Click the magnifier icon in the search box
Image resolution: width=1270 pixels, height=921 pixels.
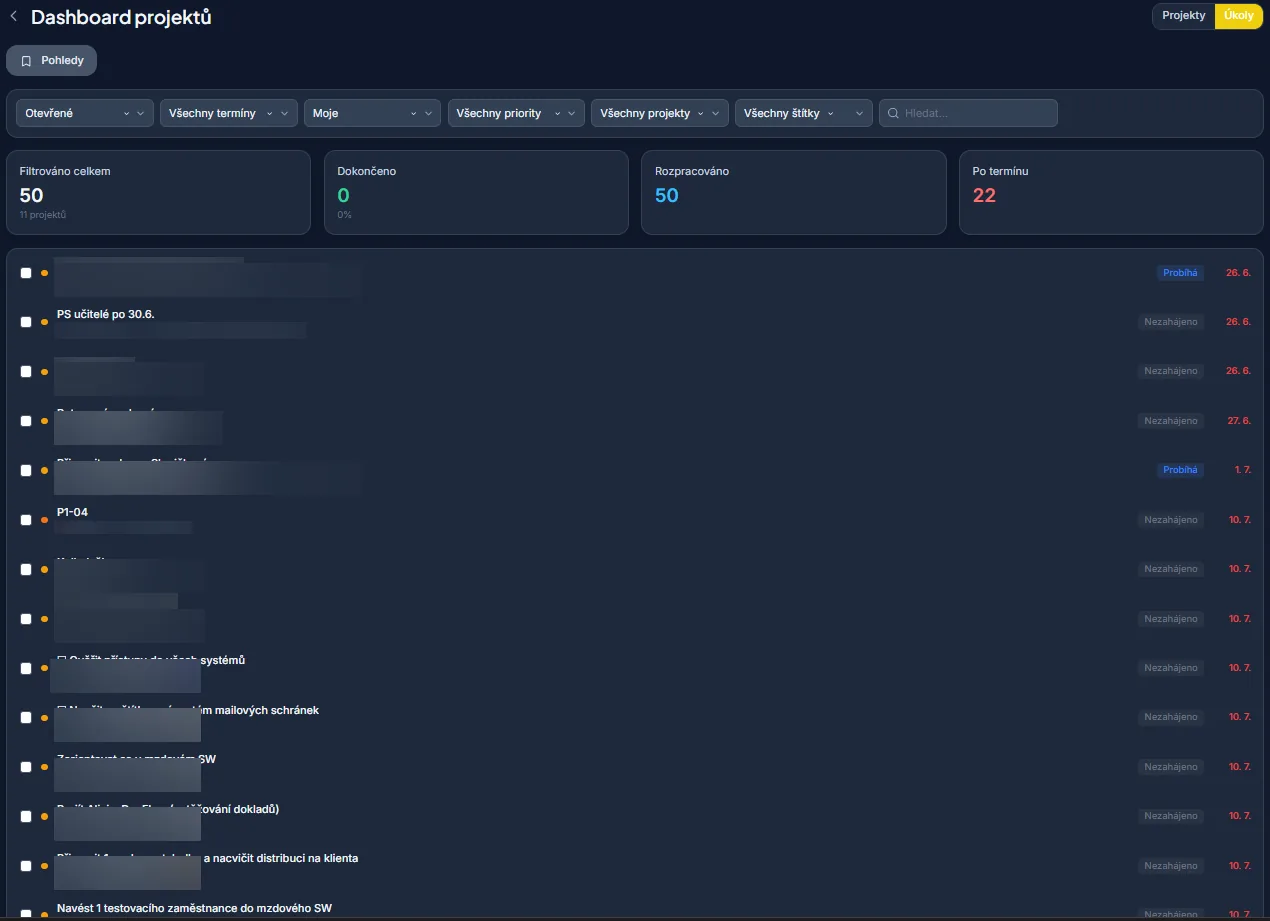[893, 114]
